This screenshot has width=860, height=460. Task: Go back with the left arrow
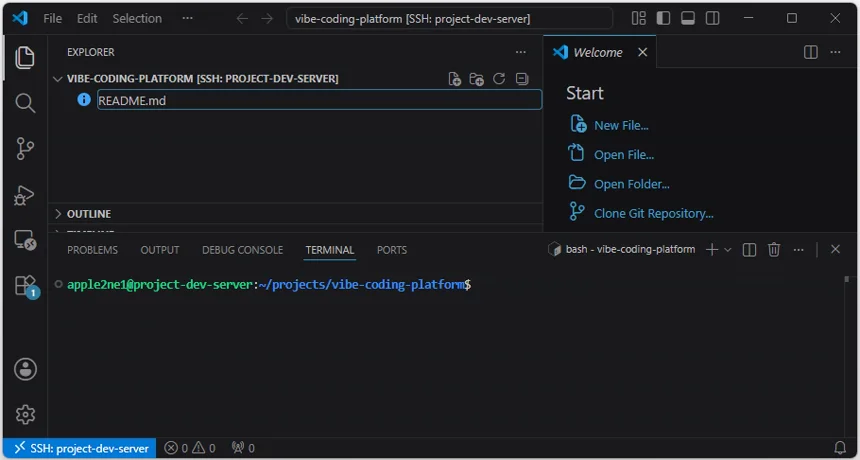[242, 19]
